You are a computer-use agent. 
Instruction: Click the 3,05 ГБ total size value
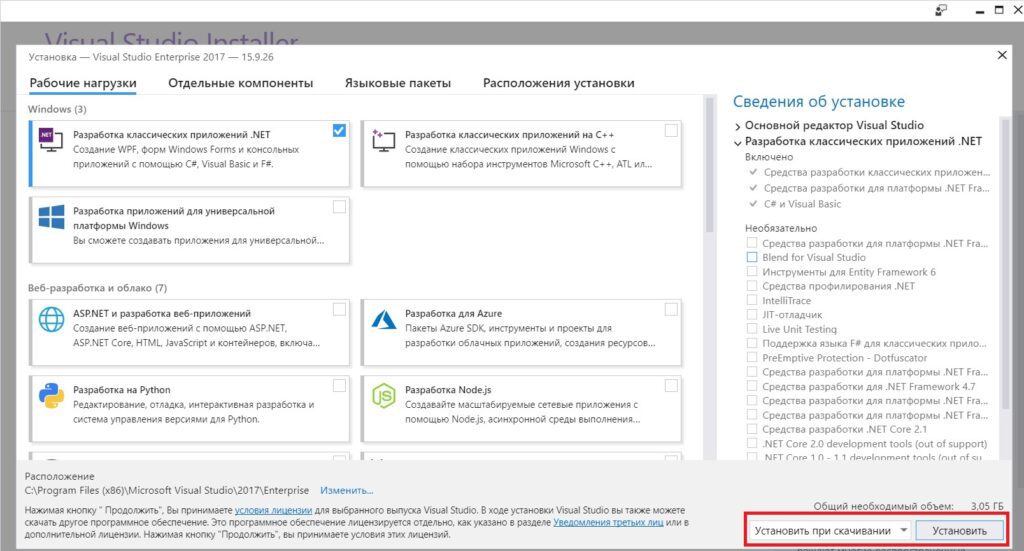pyautogui.click(x=987, y=506)
